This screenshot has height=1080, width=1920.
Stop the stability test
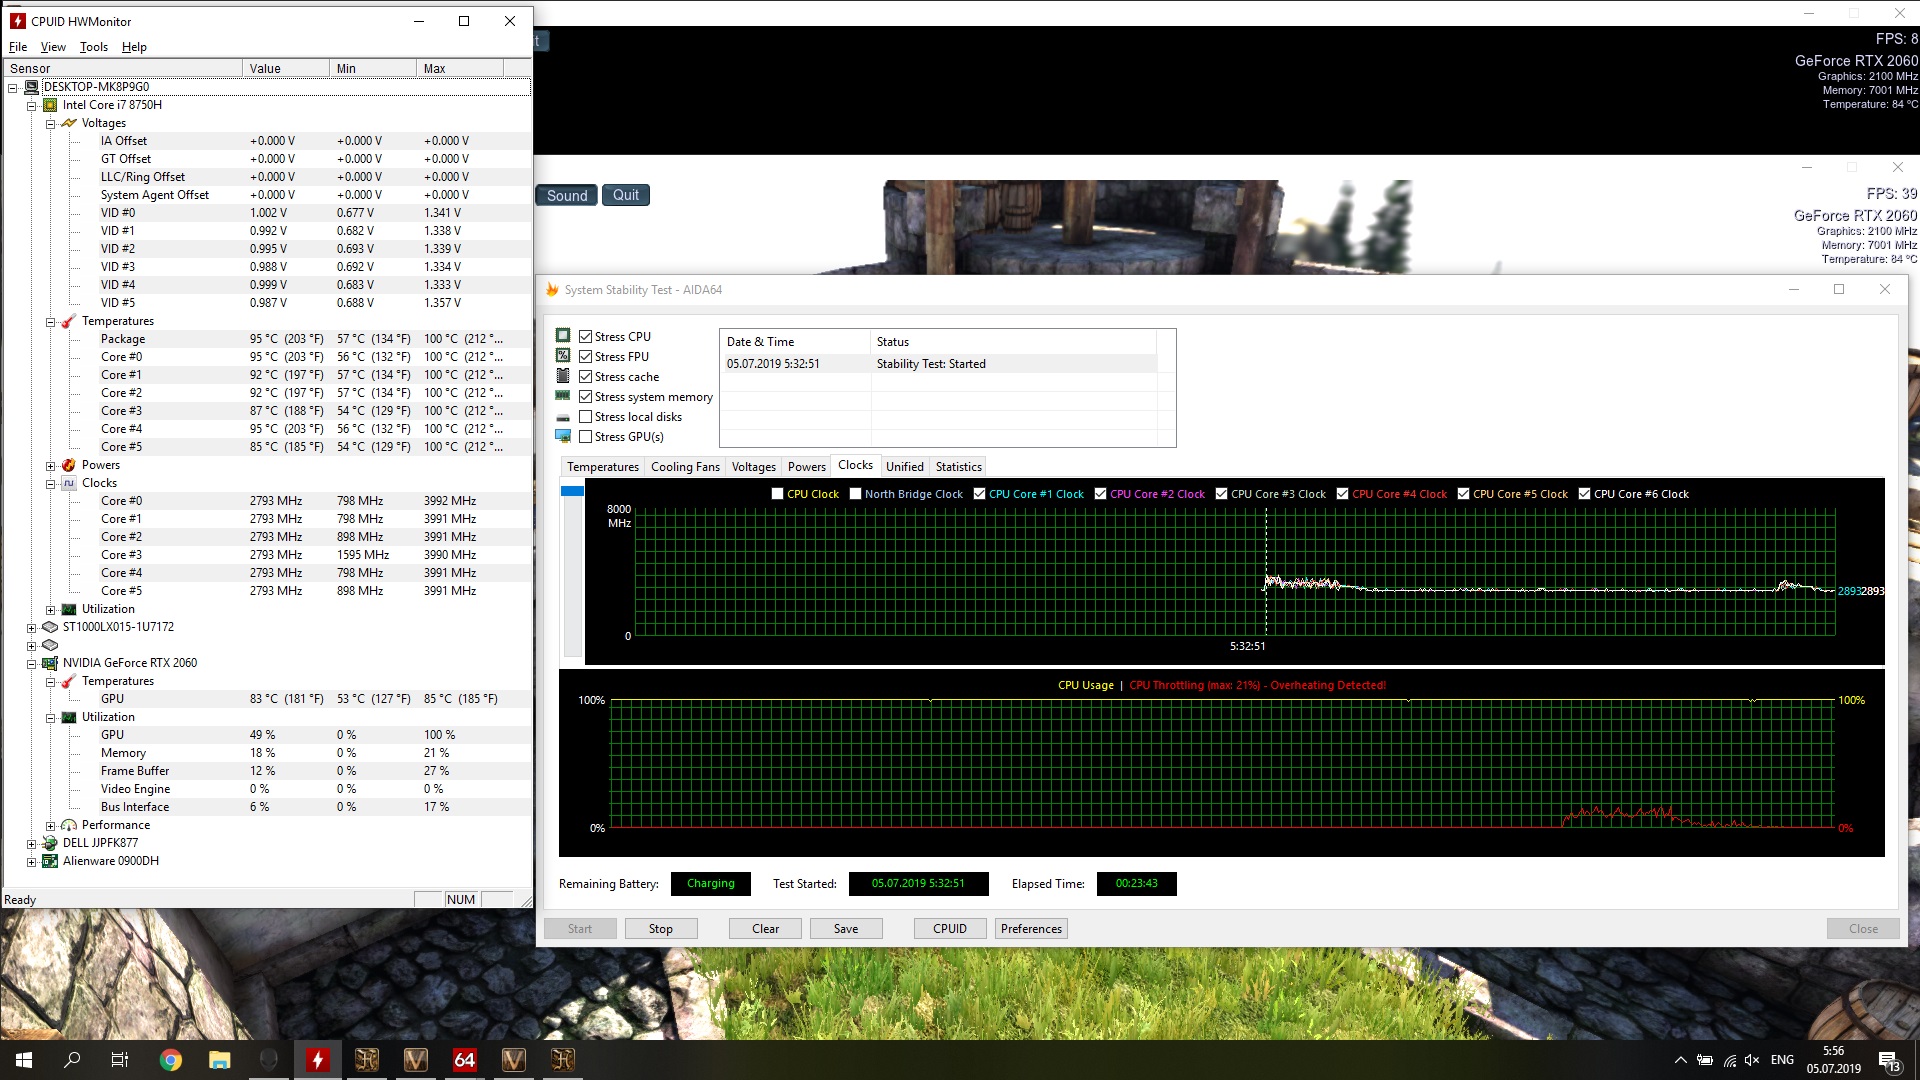661,929
